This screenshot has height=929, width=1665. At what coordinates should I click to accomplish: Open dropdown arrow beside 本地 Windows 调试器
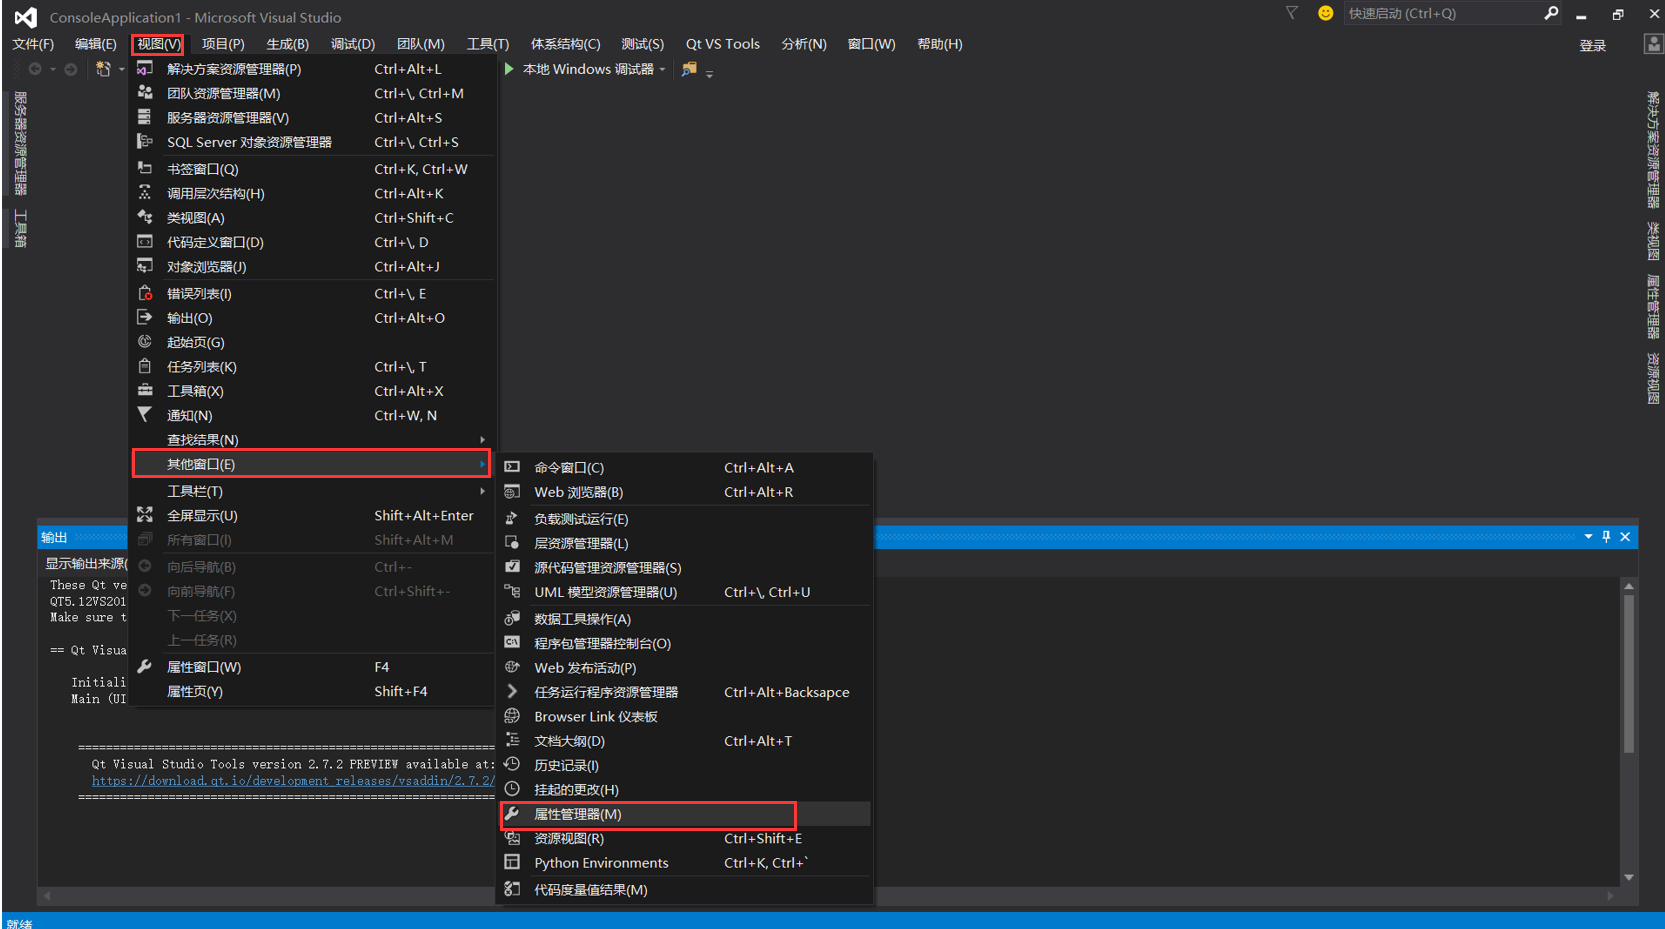[662, 70]
